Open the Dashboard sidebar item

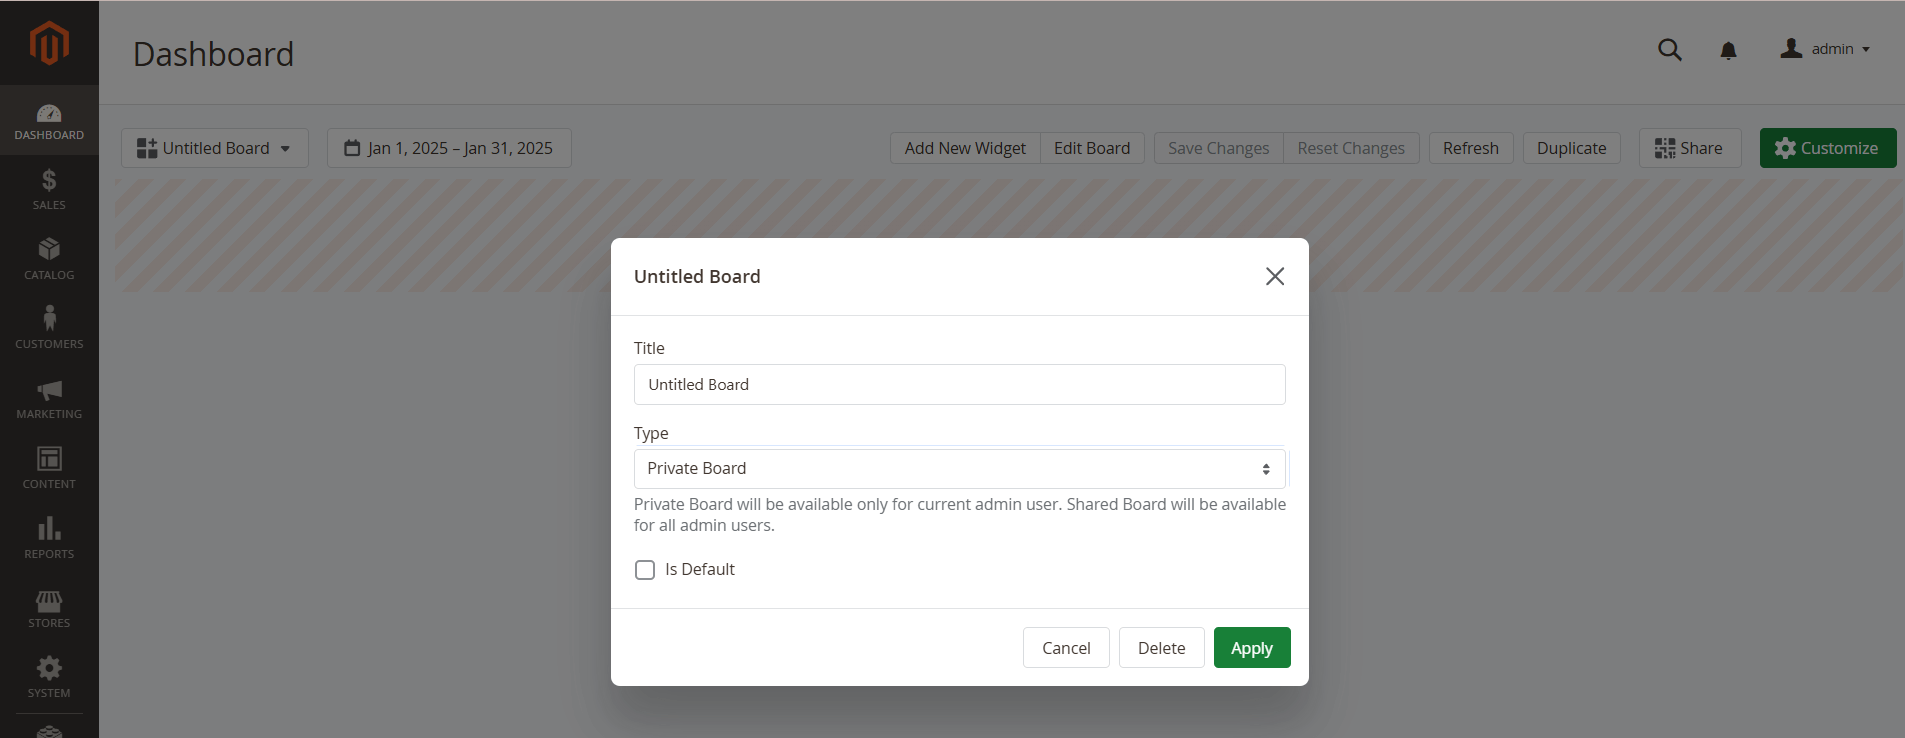pos(49,121)
